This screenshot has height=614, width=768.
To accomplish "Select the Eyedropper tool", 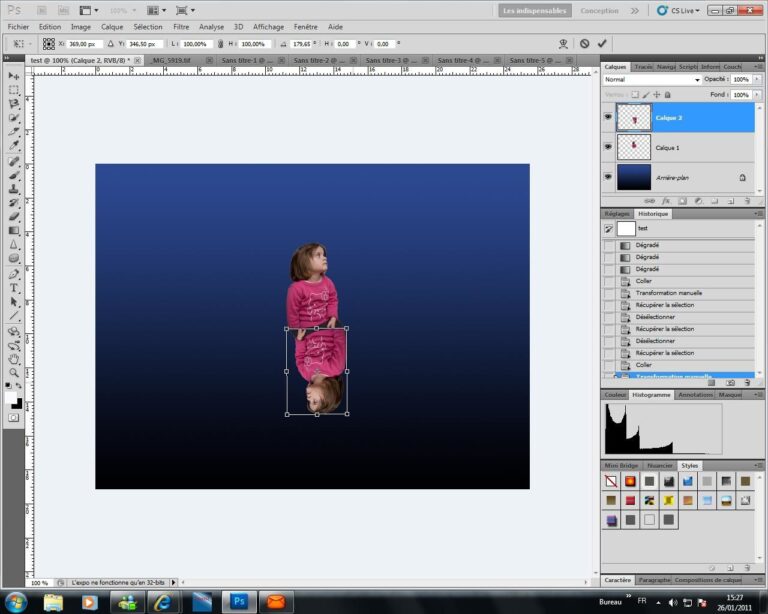I will (x=14, y=145).
